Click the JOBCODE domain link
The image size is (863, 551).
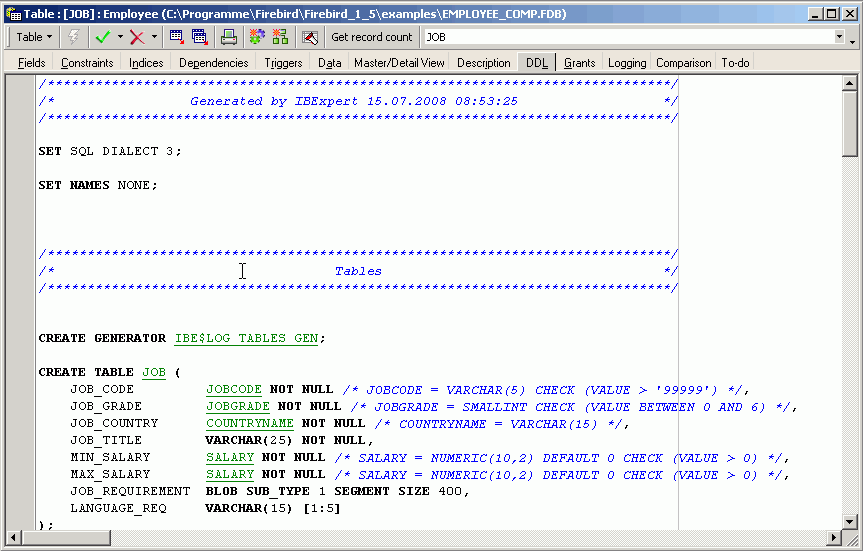(x=234, y=389)
